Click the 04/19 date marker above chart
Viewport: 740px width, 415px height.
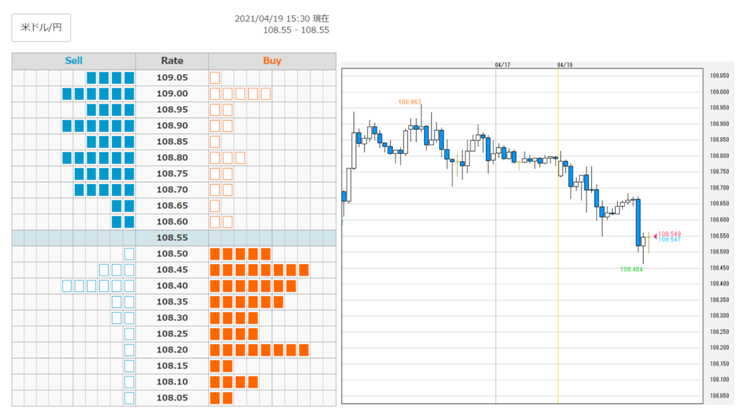pyautogui.click(x=564, y=65)
